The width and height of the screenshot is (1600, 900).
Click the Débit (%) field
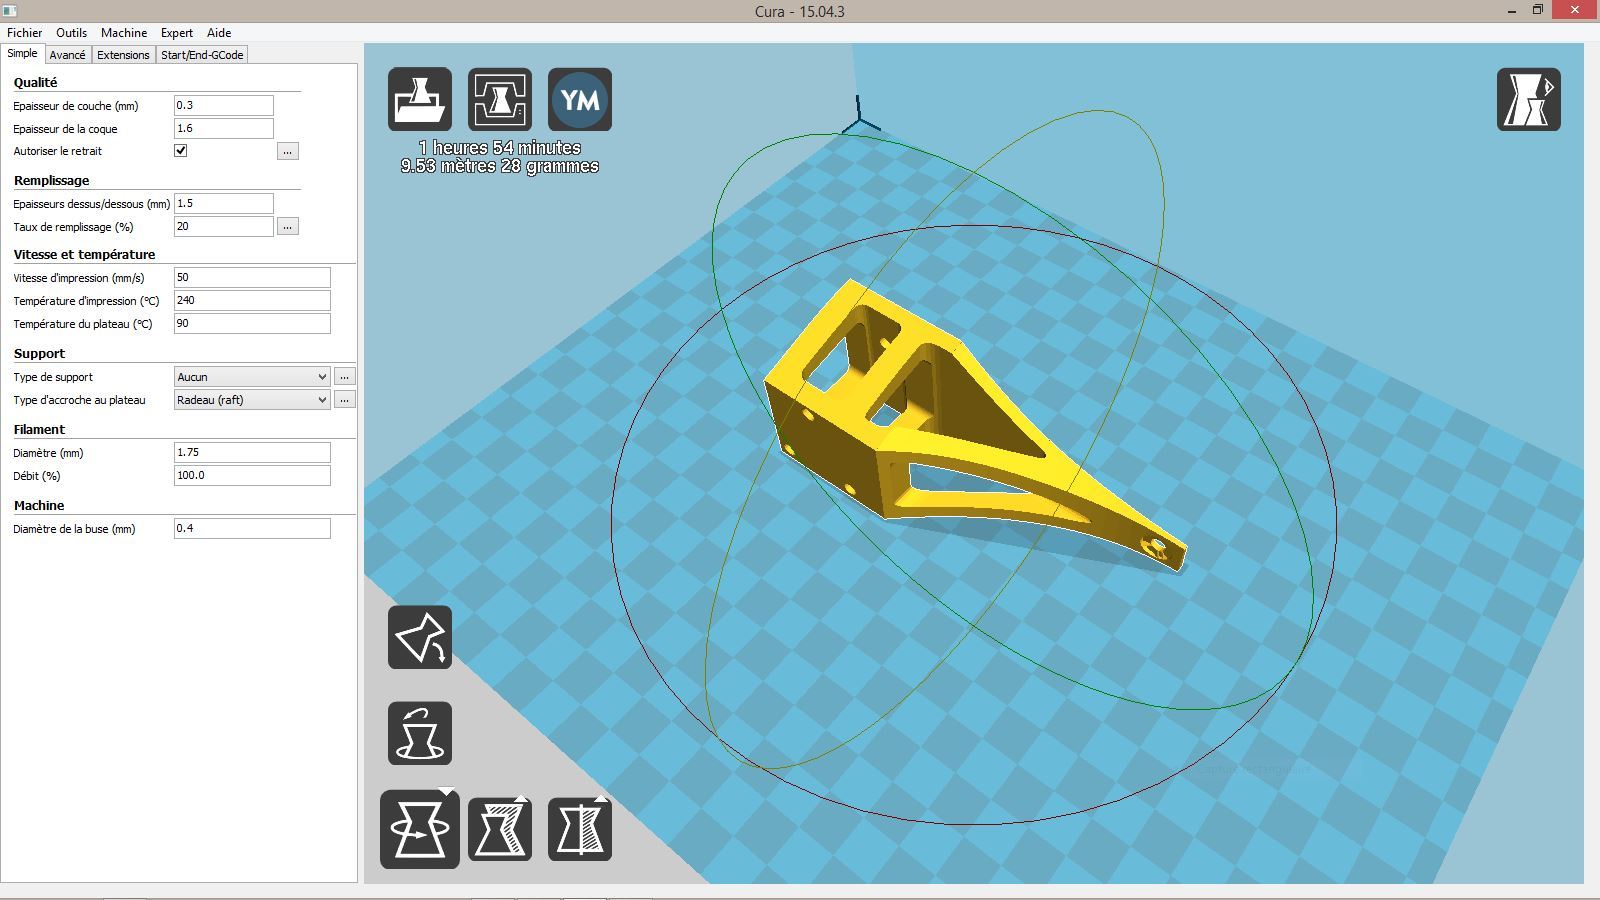pyautogui.click(x=252, y=475)
